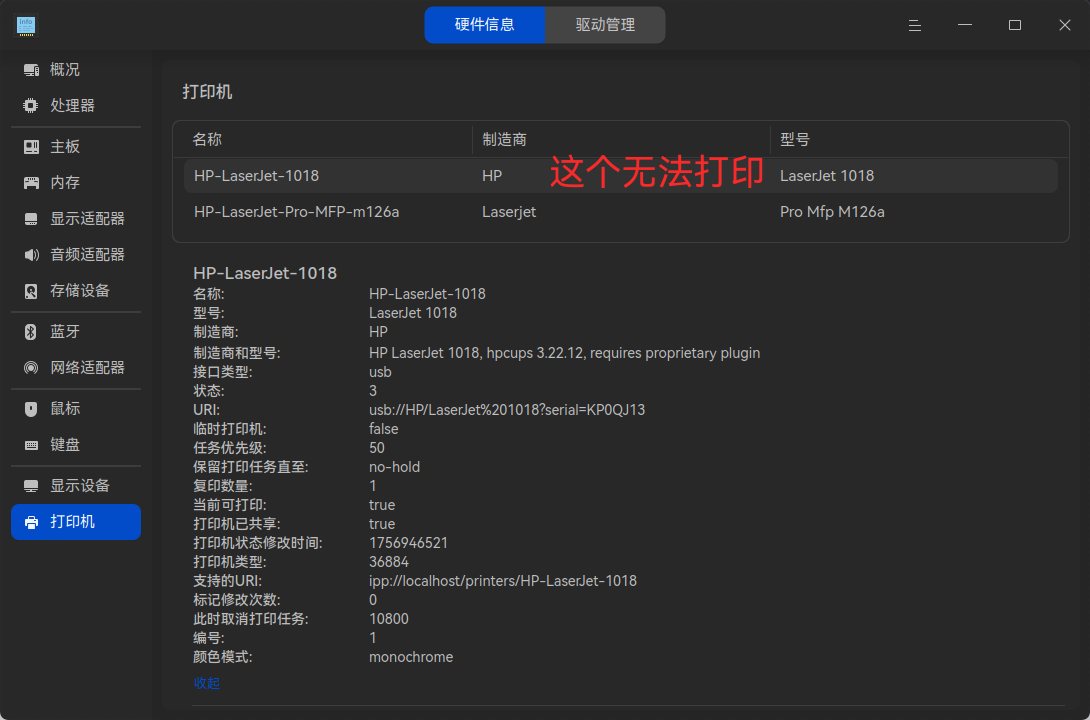This screenshot has width=1090, height=720.
Task: Click the 内存 memory icon
Action: click(x=31, y=183)
